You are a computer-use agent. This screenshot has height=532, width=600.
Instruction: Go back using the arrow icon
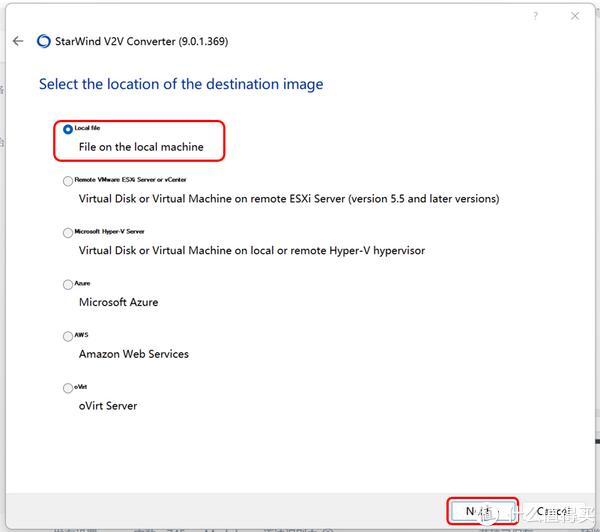pos(18,41)
